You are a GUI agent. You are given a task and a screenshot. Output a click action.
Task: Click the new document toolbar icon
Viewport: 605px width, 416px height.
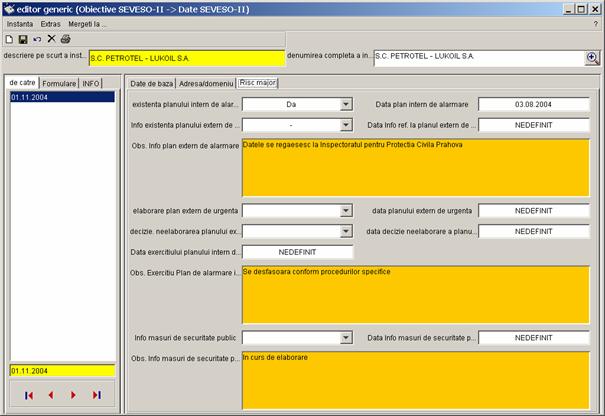click(x=9, y=38)
